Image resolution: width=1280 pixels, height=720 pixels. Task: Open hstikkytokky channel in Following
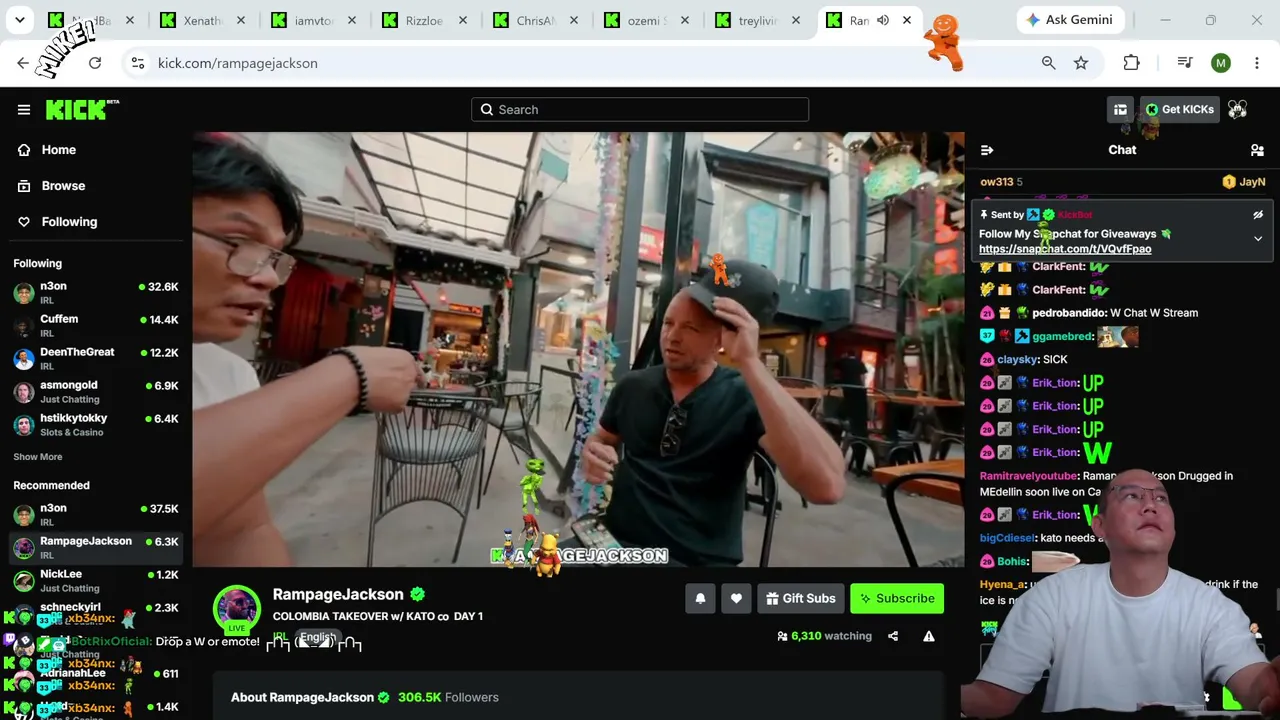[x=96, y=425]
